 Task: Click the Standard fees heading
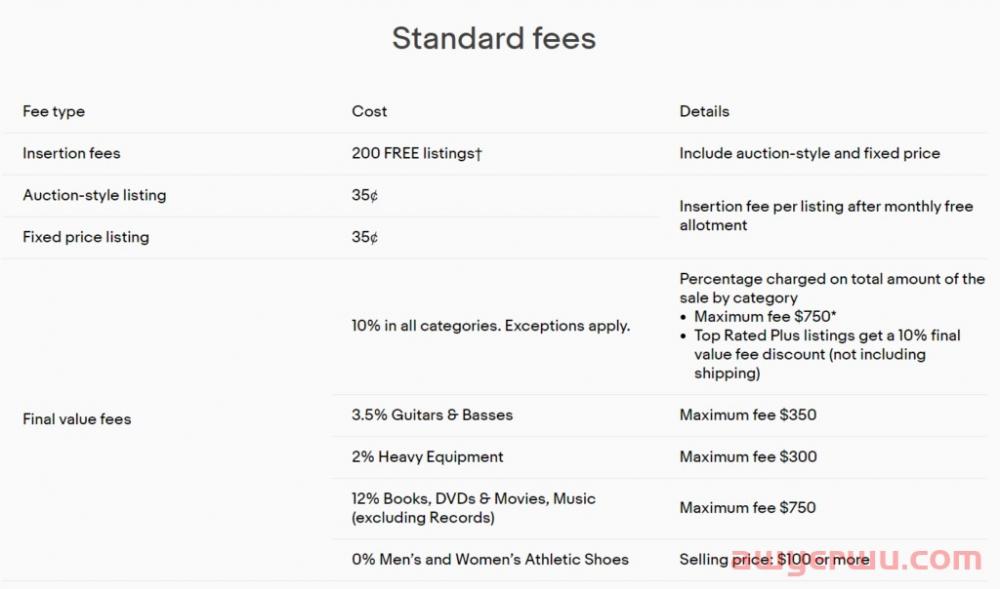tap(494, 38)
